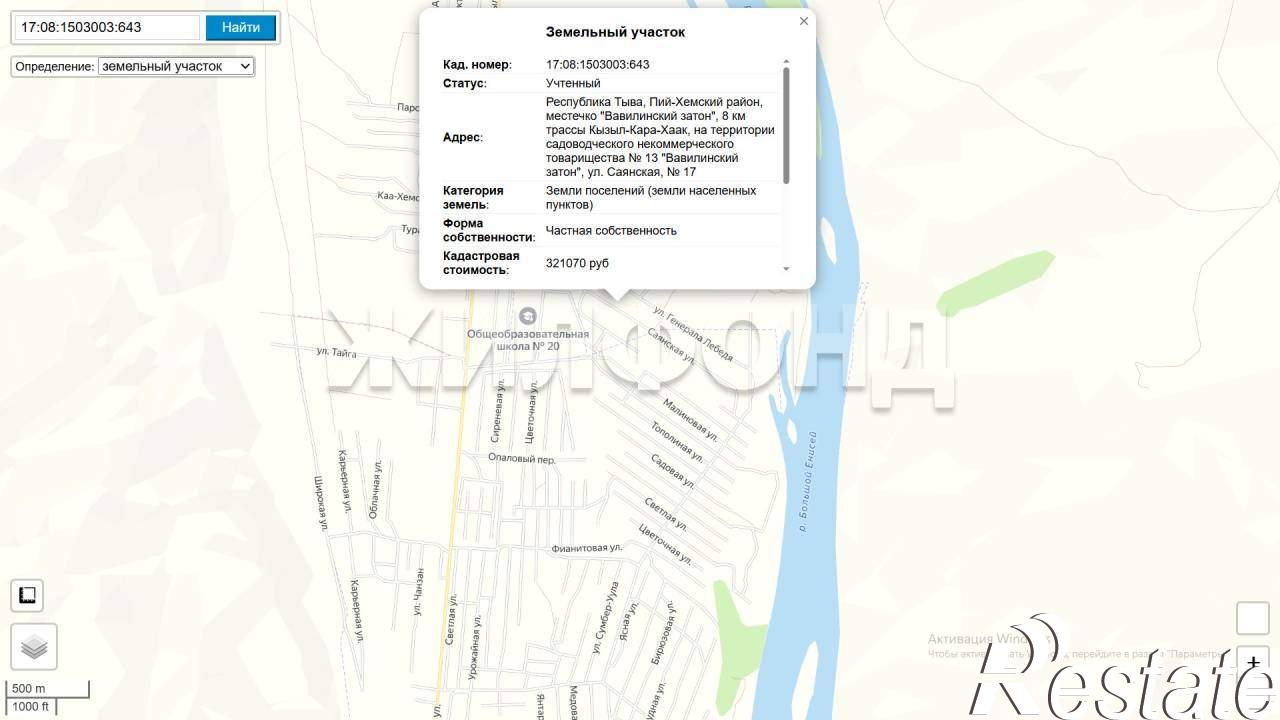
Task: Activate the ruler measurement tool
Action: coord(28,596)
